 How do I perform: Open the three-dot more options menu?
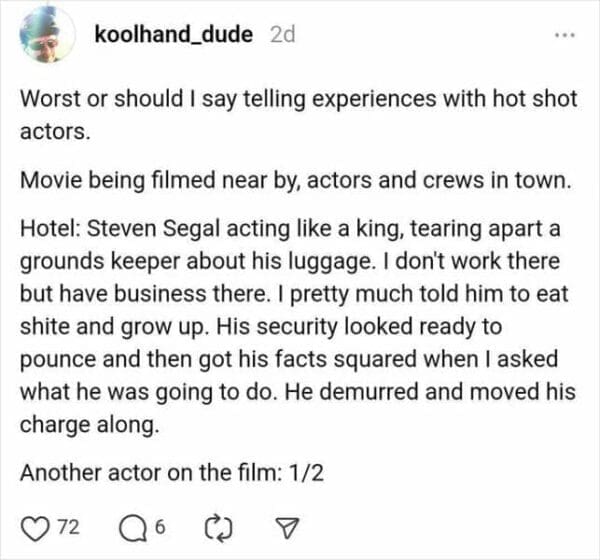566,35
